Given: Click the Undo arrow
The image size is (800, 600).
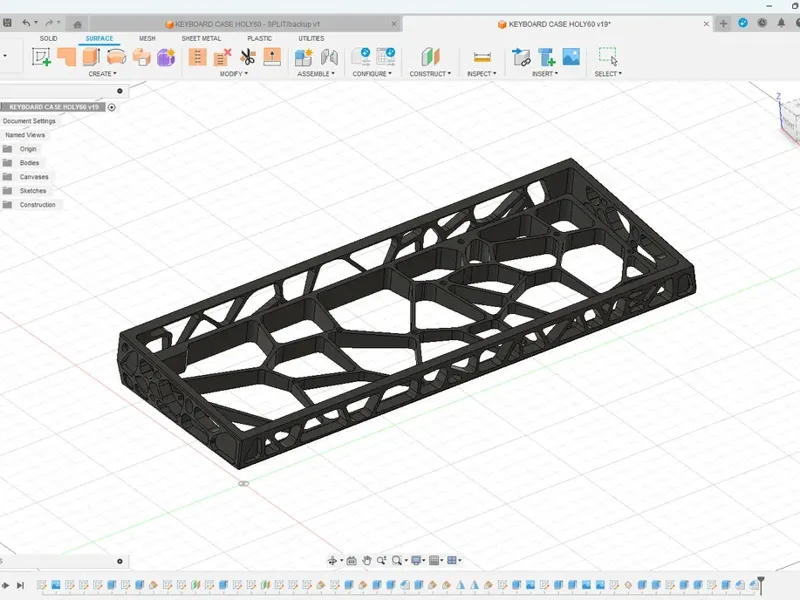Looking at the screenshot, I should (x=26, y=23).
